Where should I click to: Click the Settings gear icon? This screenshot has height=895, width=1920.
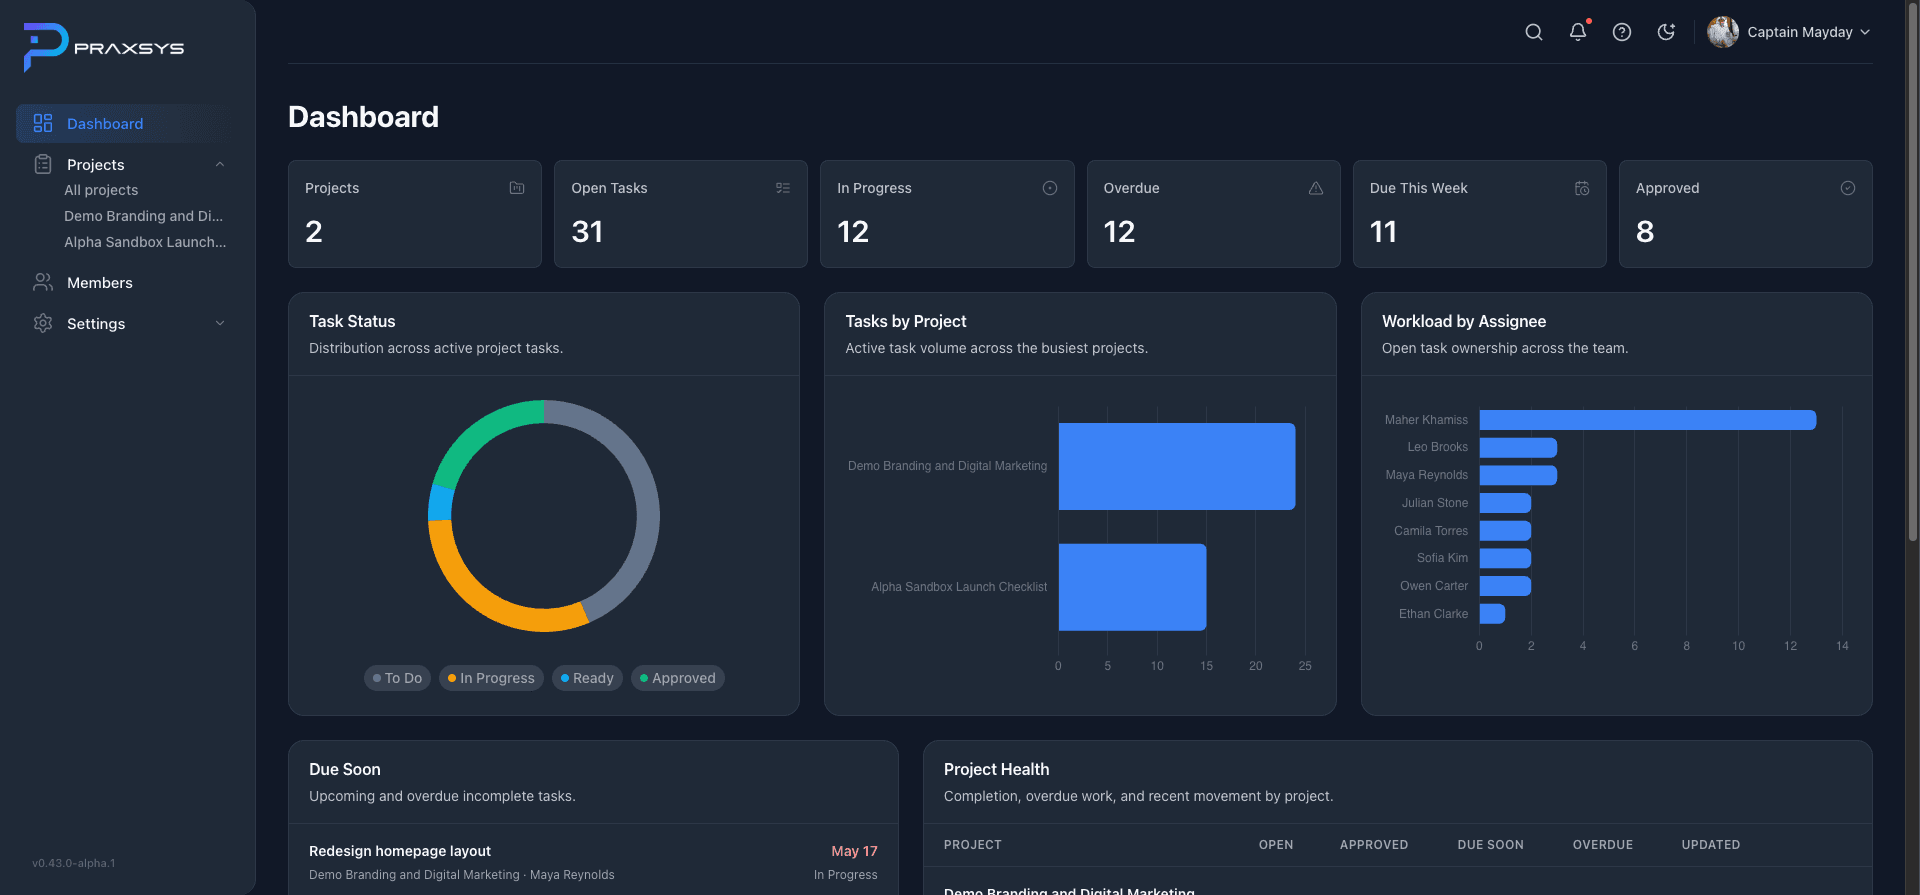click(x=43, y=323)
